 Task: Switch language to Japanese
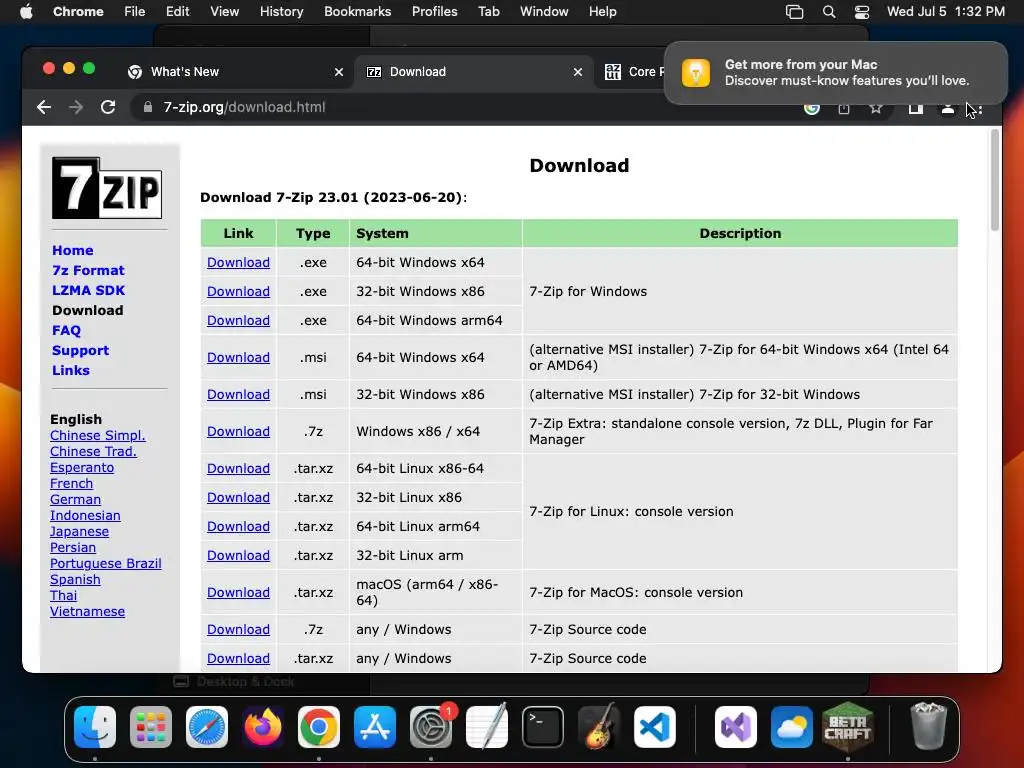tap(80, 532)
